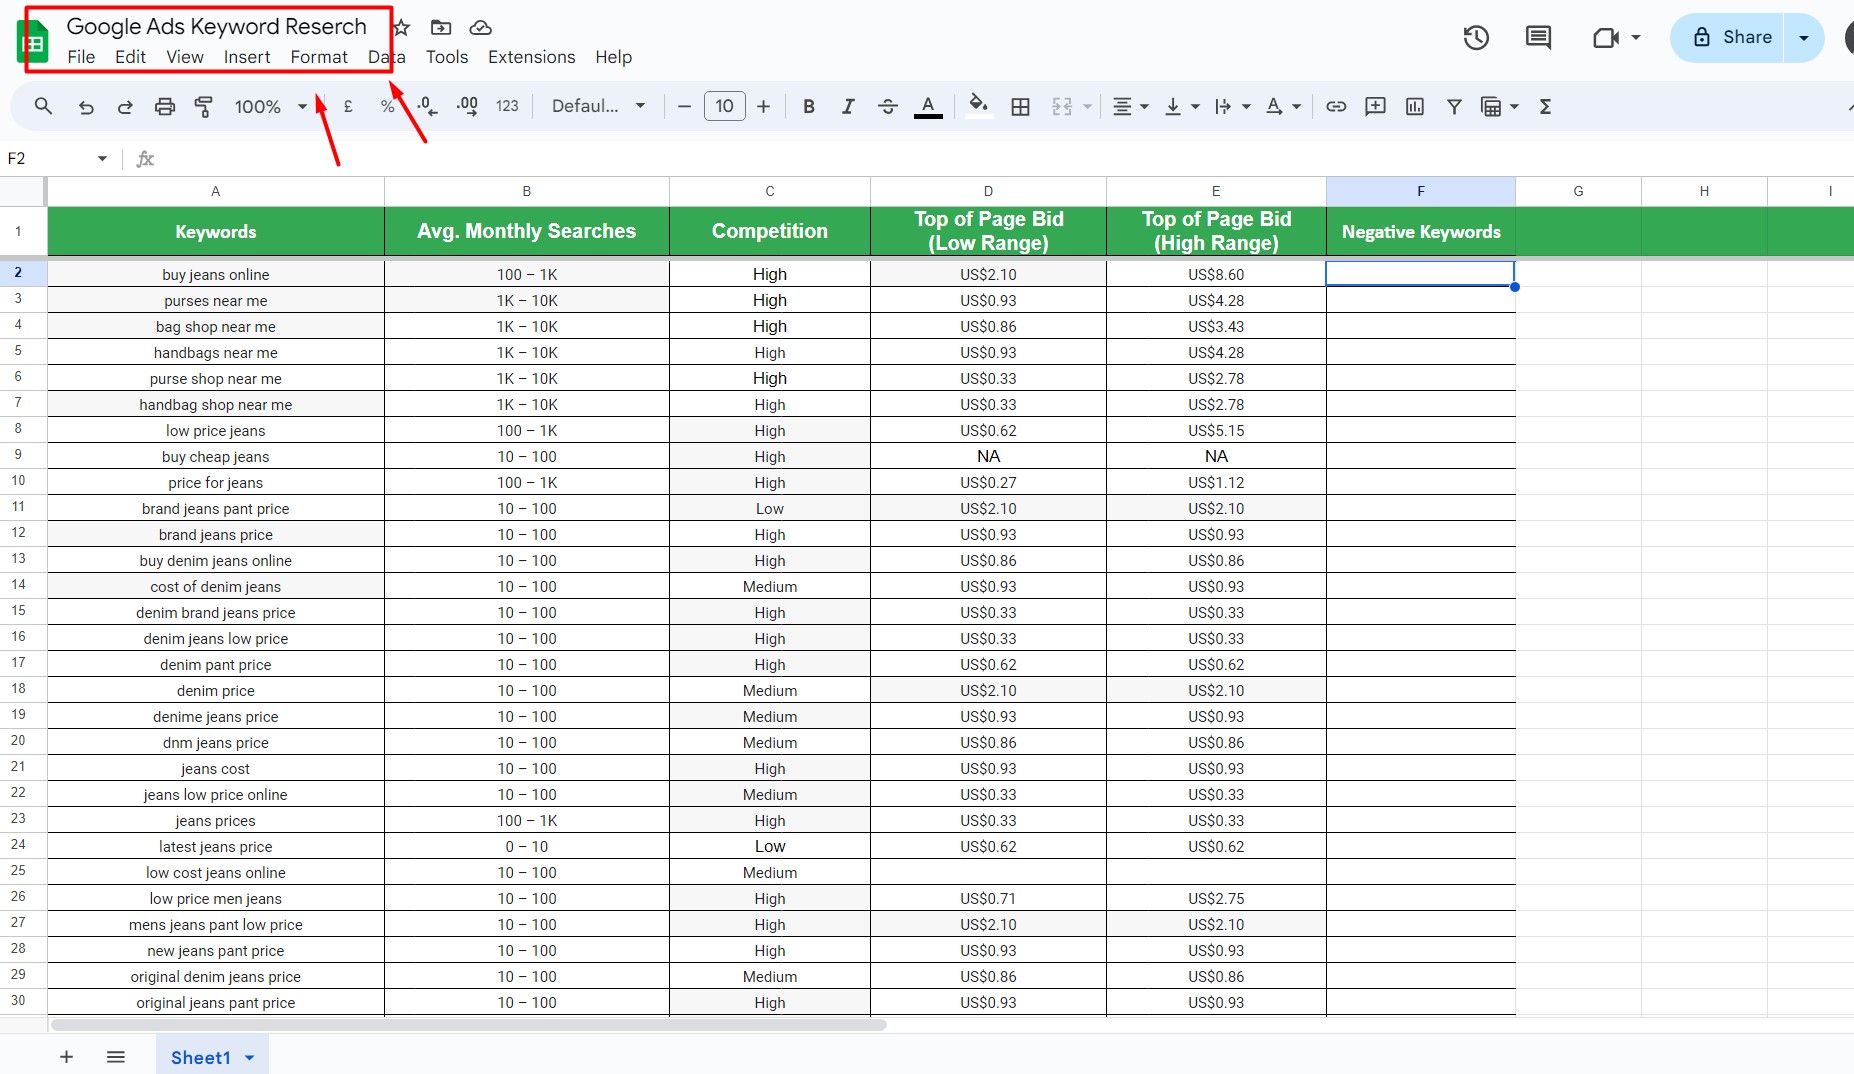This screenshot has width=1854, height=1074.
Task: Open text wrapping dropdown
Action: point(1233,106)
